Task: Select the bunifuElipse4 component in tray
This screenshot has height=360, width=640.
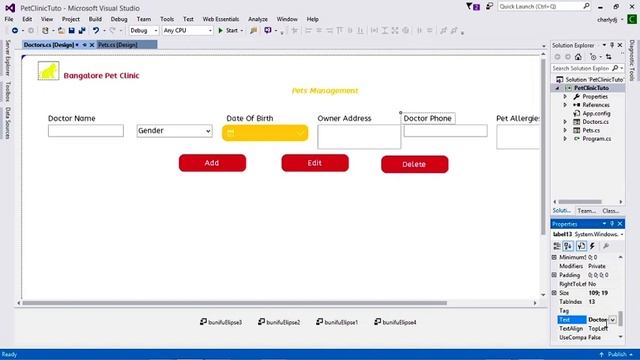Action: 395,322
